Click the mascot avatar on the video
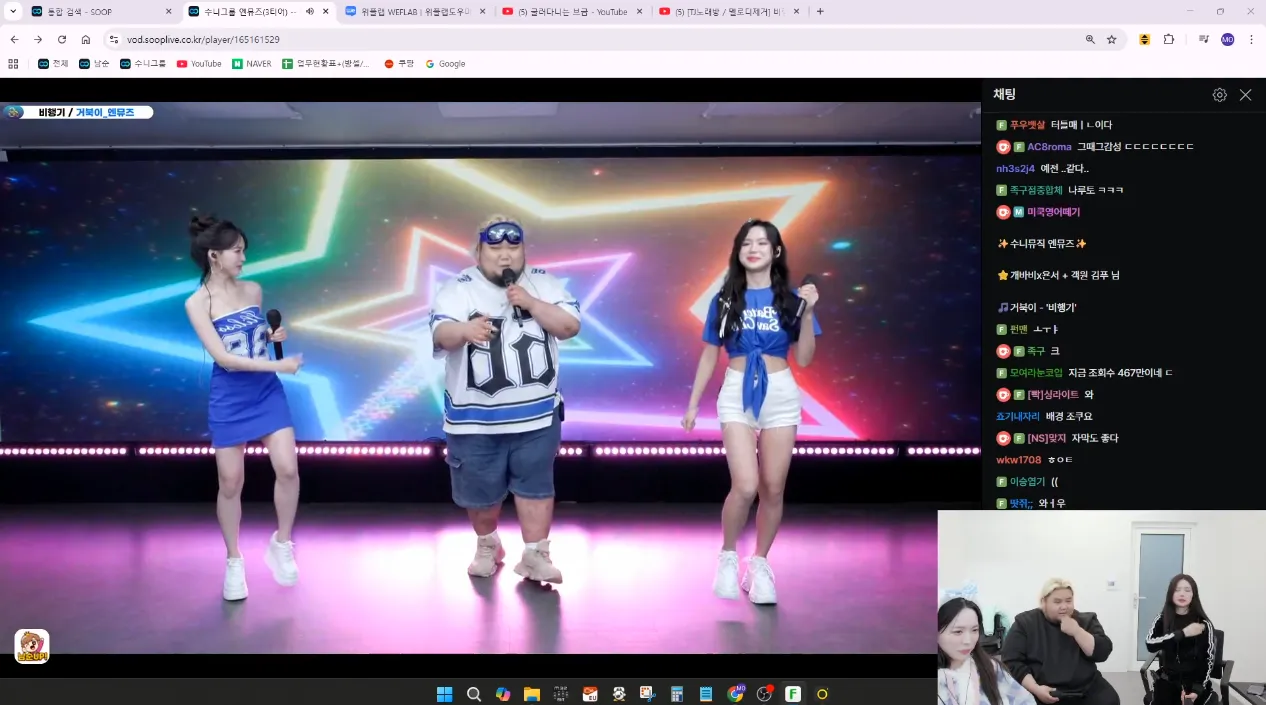 click(x=32, y=646)
